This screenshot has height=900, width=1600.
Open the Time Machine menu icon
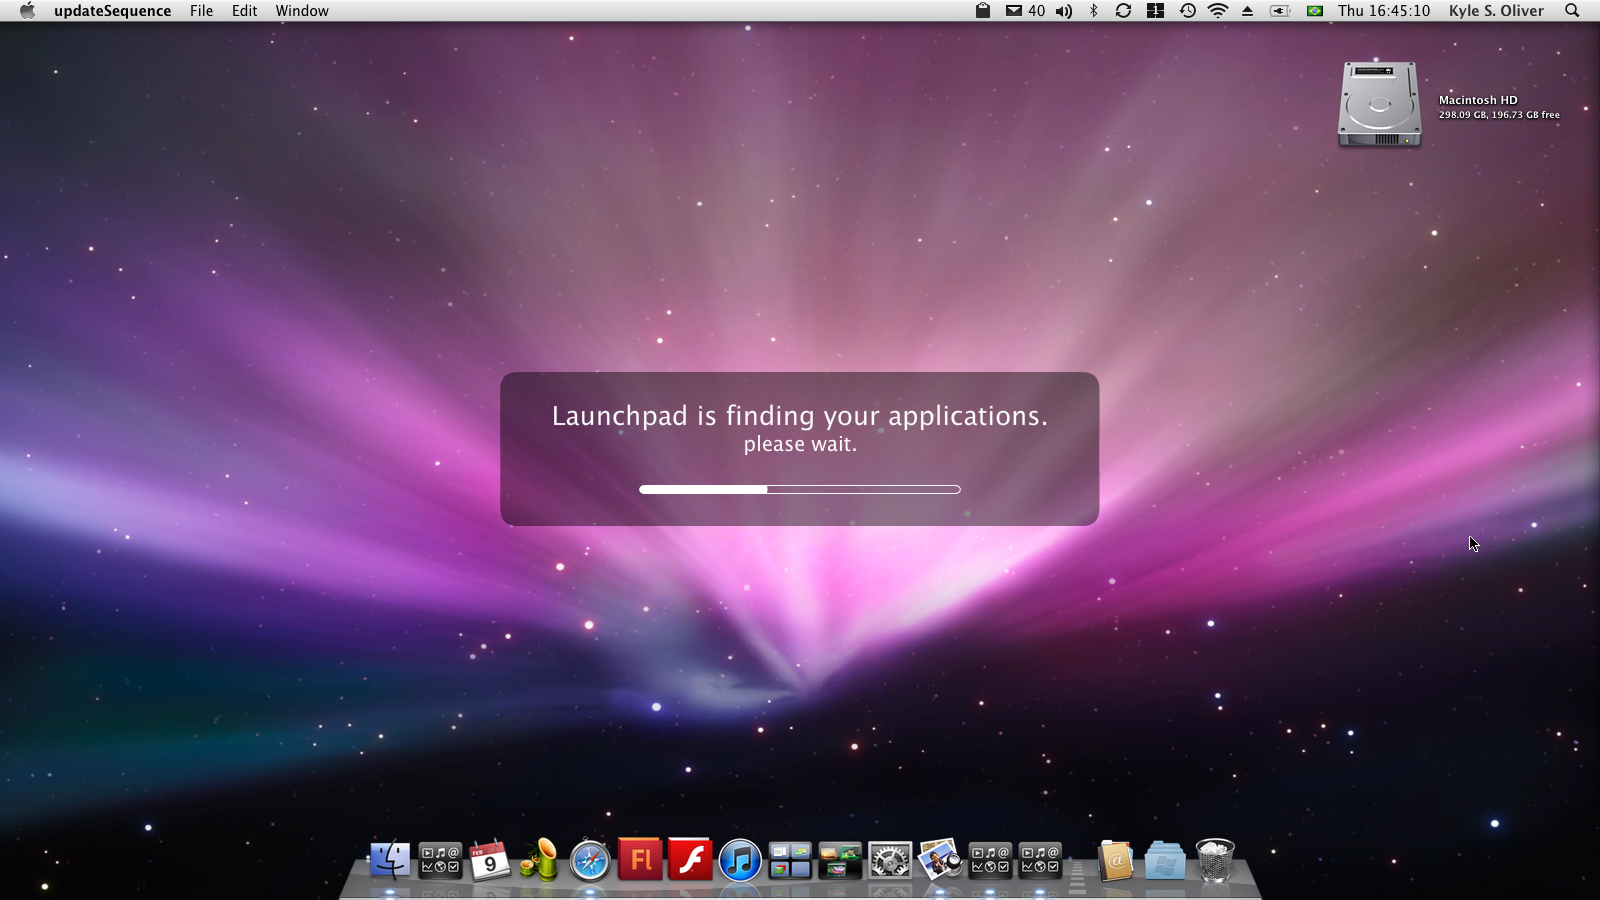[1187, 11]
